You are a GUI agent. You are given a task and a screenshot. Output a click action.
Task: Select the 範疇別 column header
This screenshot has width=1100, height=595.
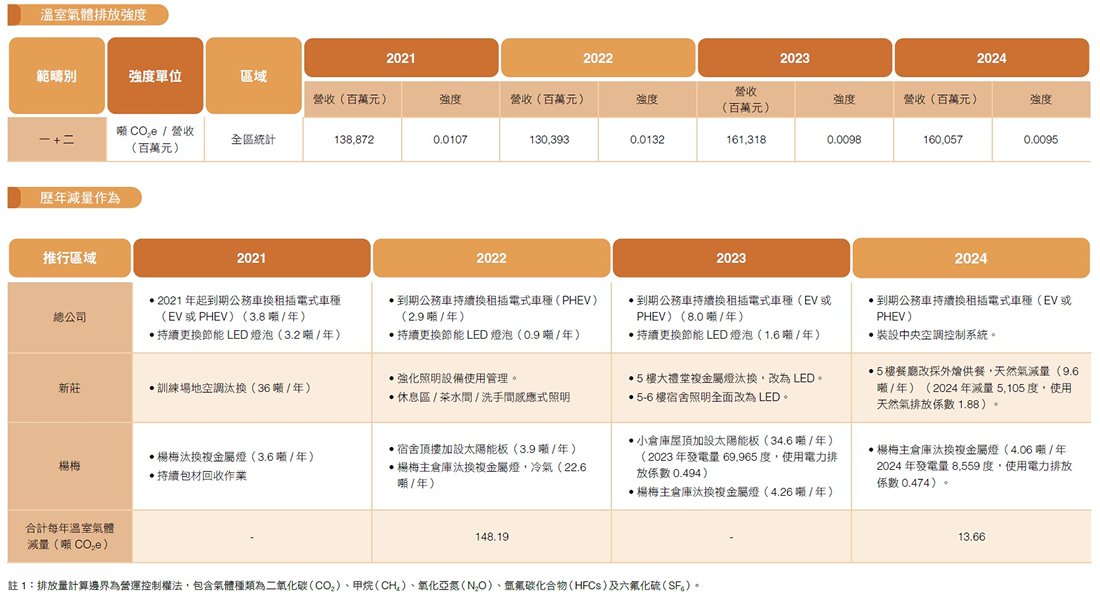coord(56,76)
